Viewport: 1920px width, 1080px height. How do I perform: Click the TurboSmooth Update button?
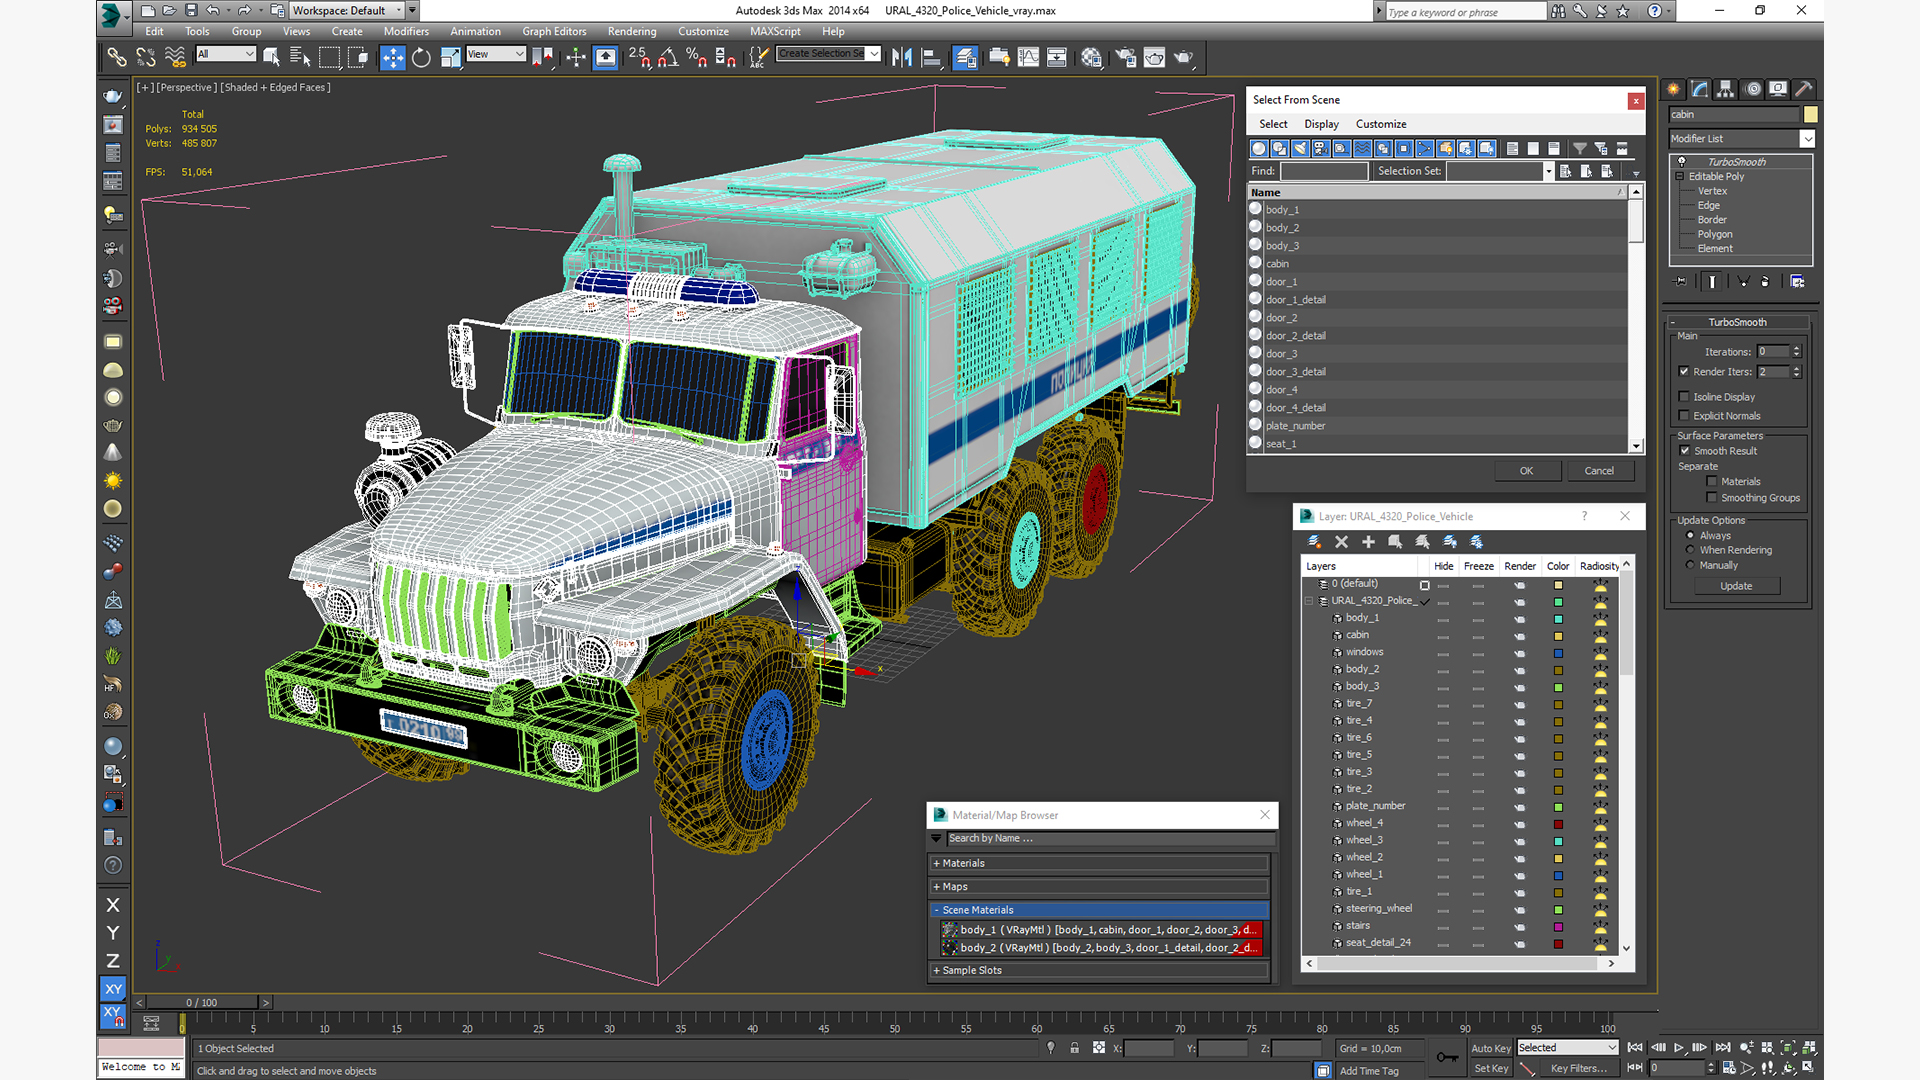point(1736,586)
